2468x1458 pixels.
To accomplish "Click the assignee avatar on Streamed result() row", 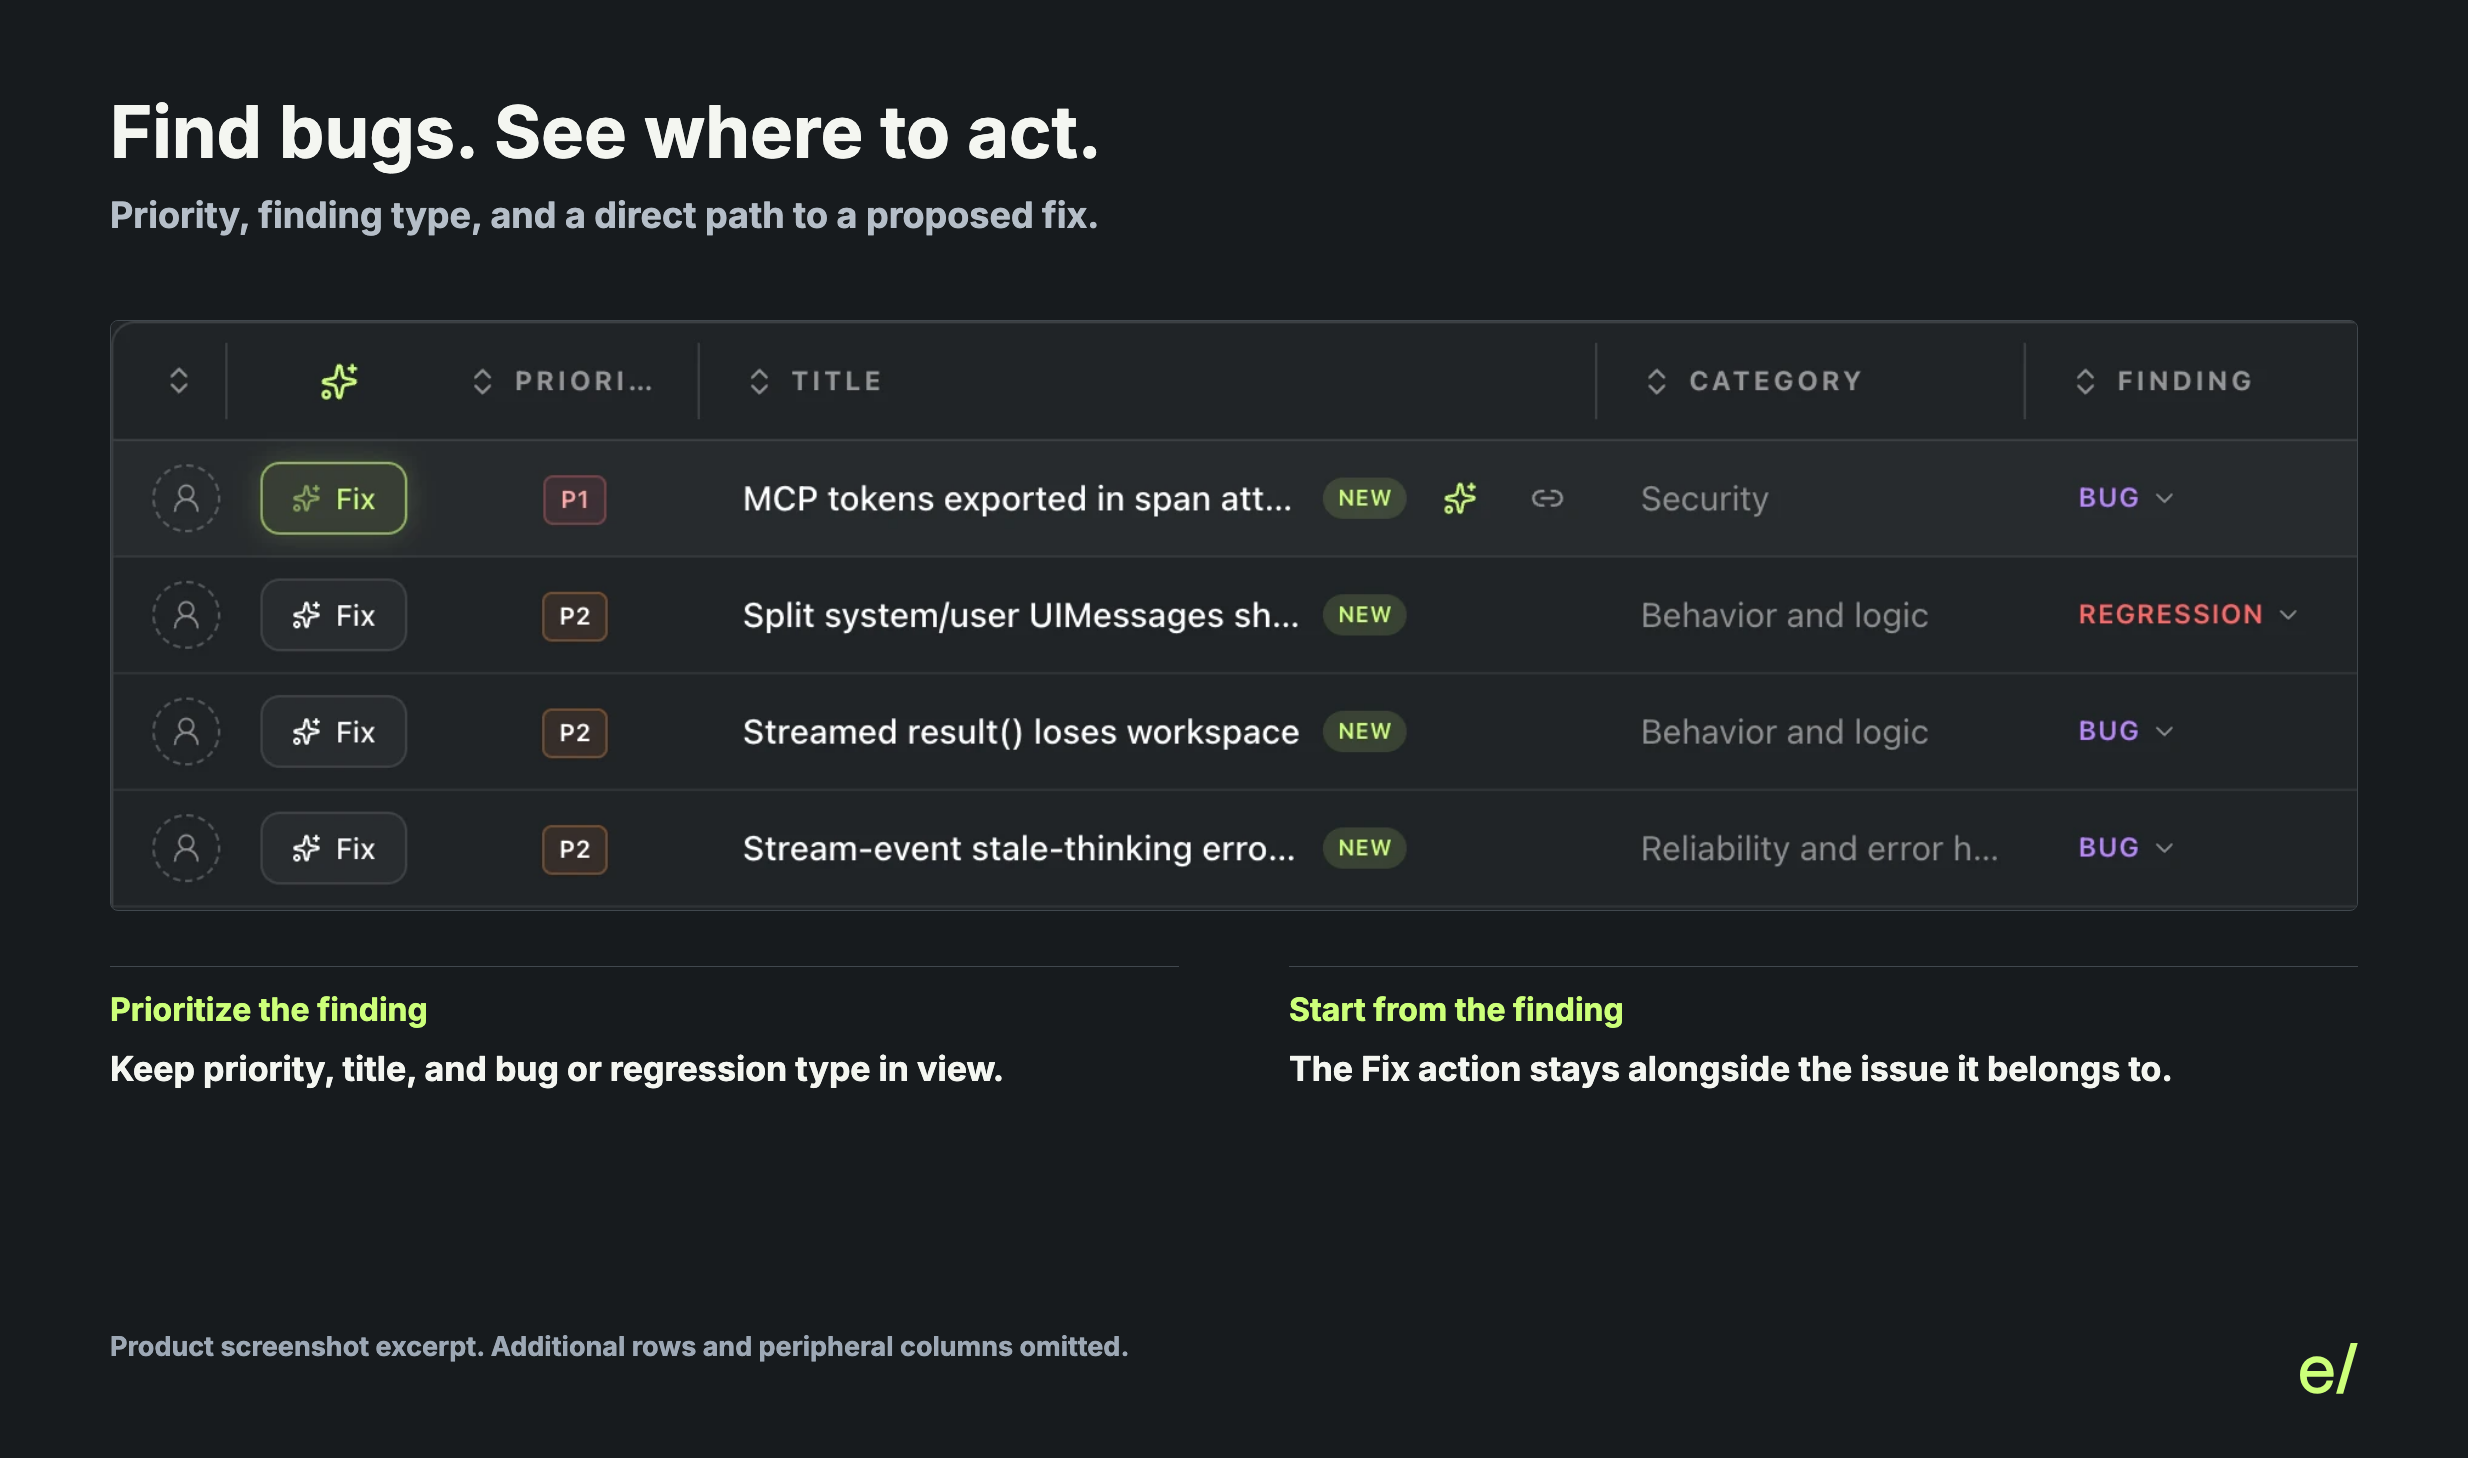I will (186, 732).
